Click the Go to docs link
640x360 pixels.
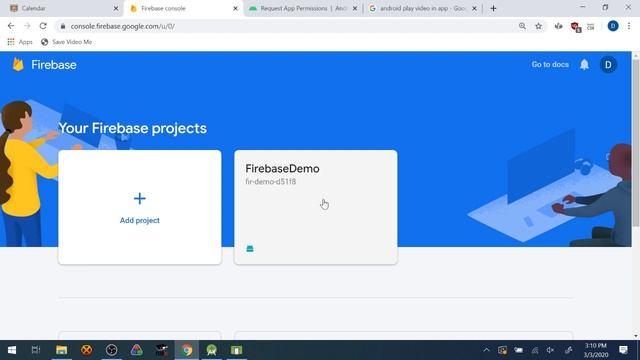click(x=550, y=64)
